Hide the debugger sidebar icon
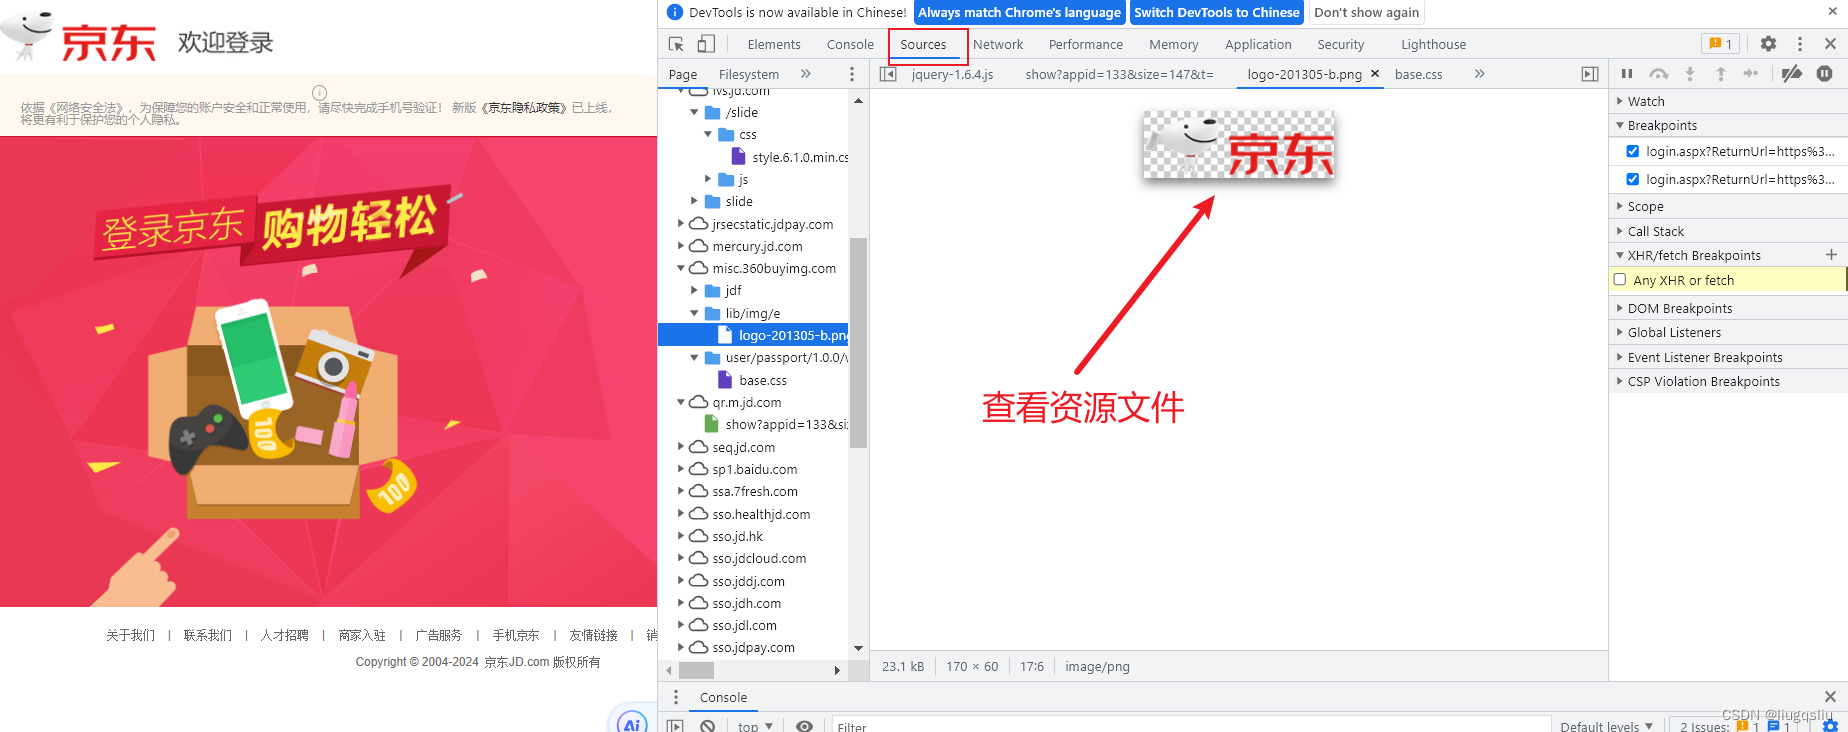Screen dimensions: 1848x732 pos(1590,74)
